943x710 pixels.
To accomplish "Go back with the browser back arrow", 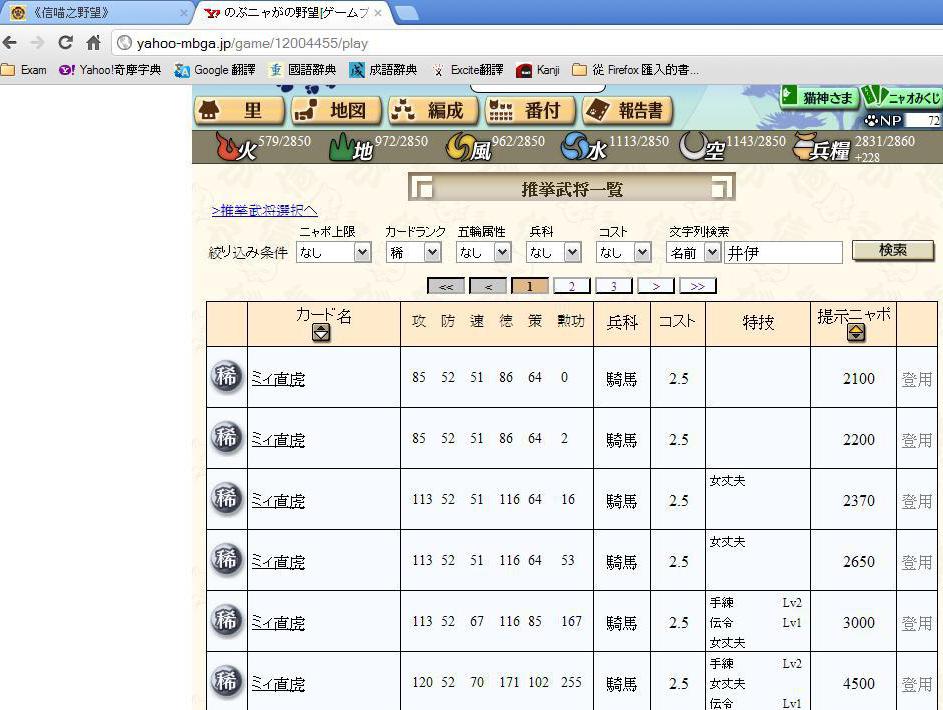I will (10, 43).
